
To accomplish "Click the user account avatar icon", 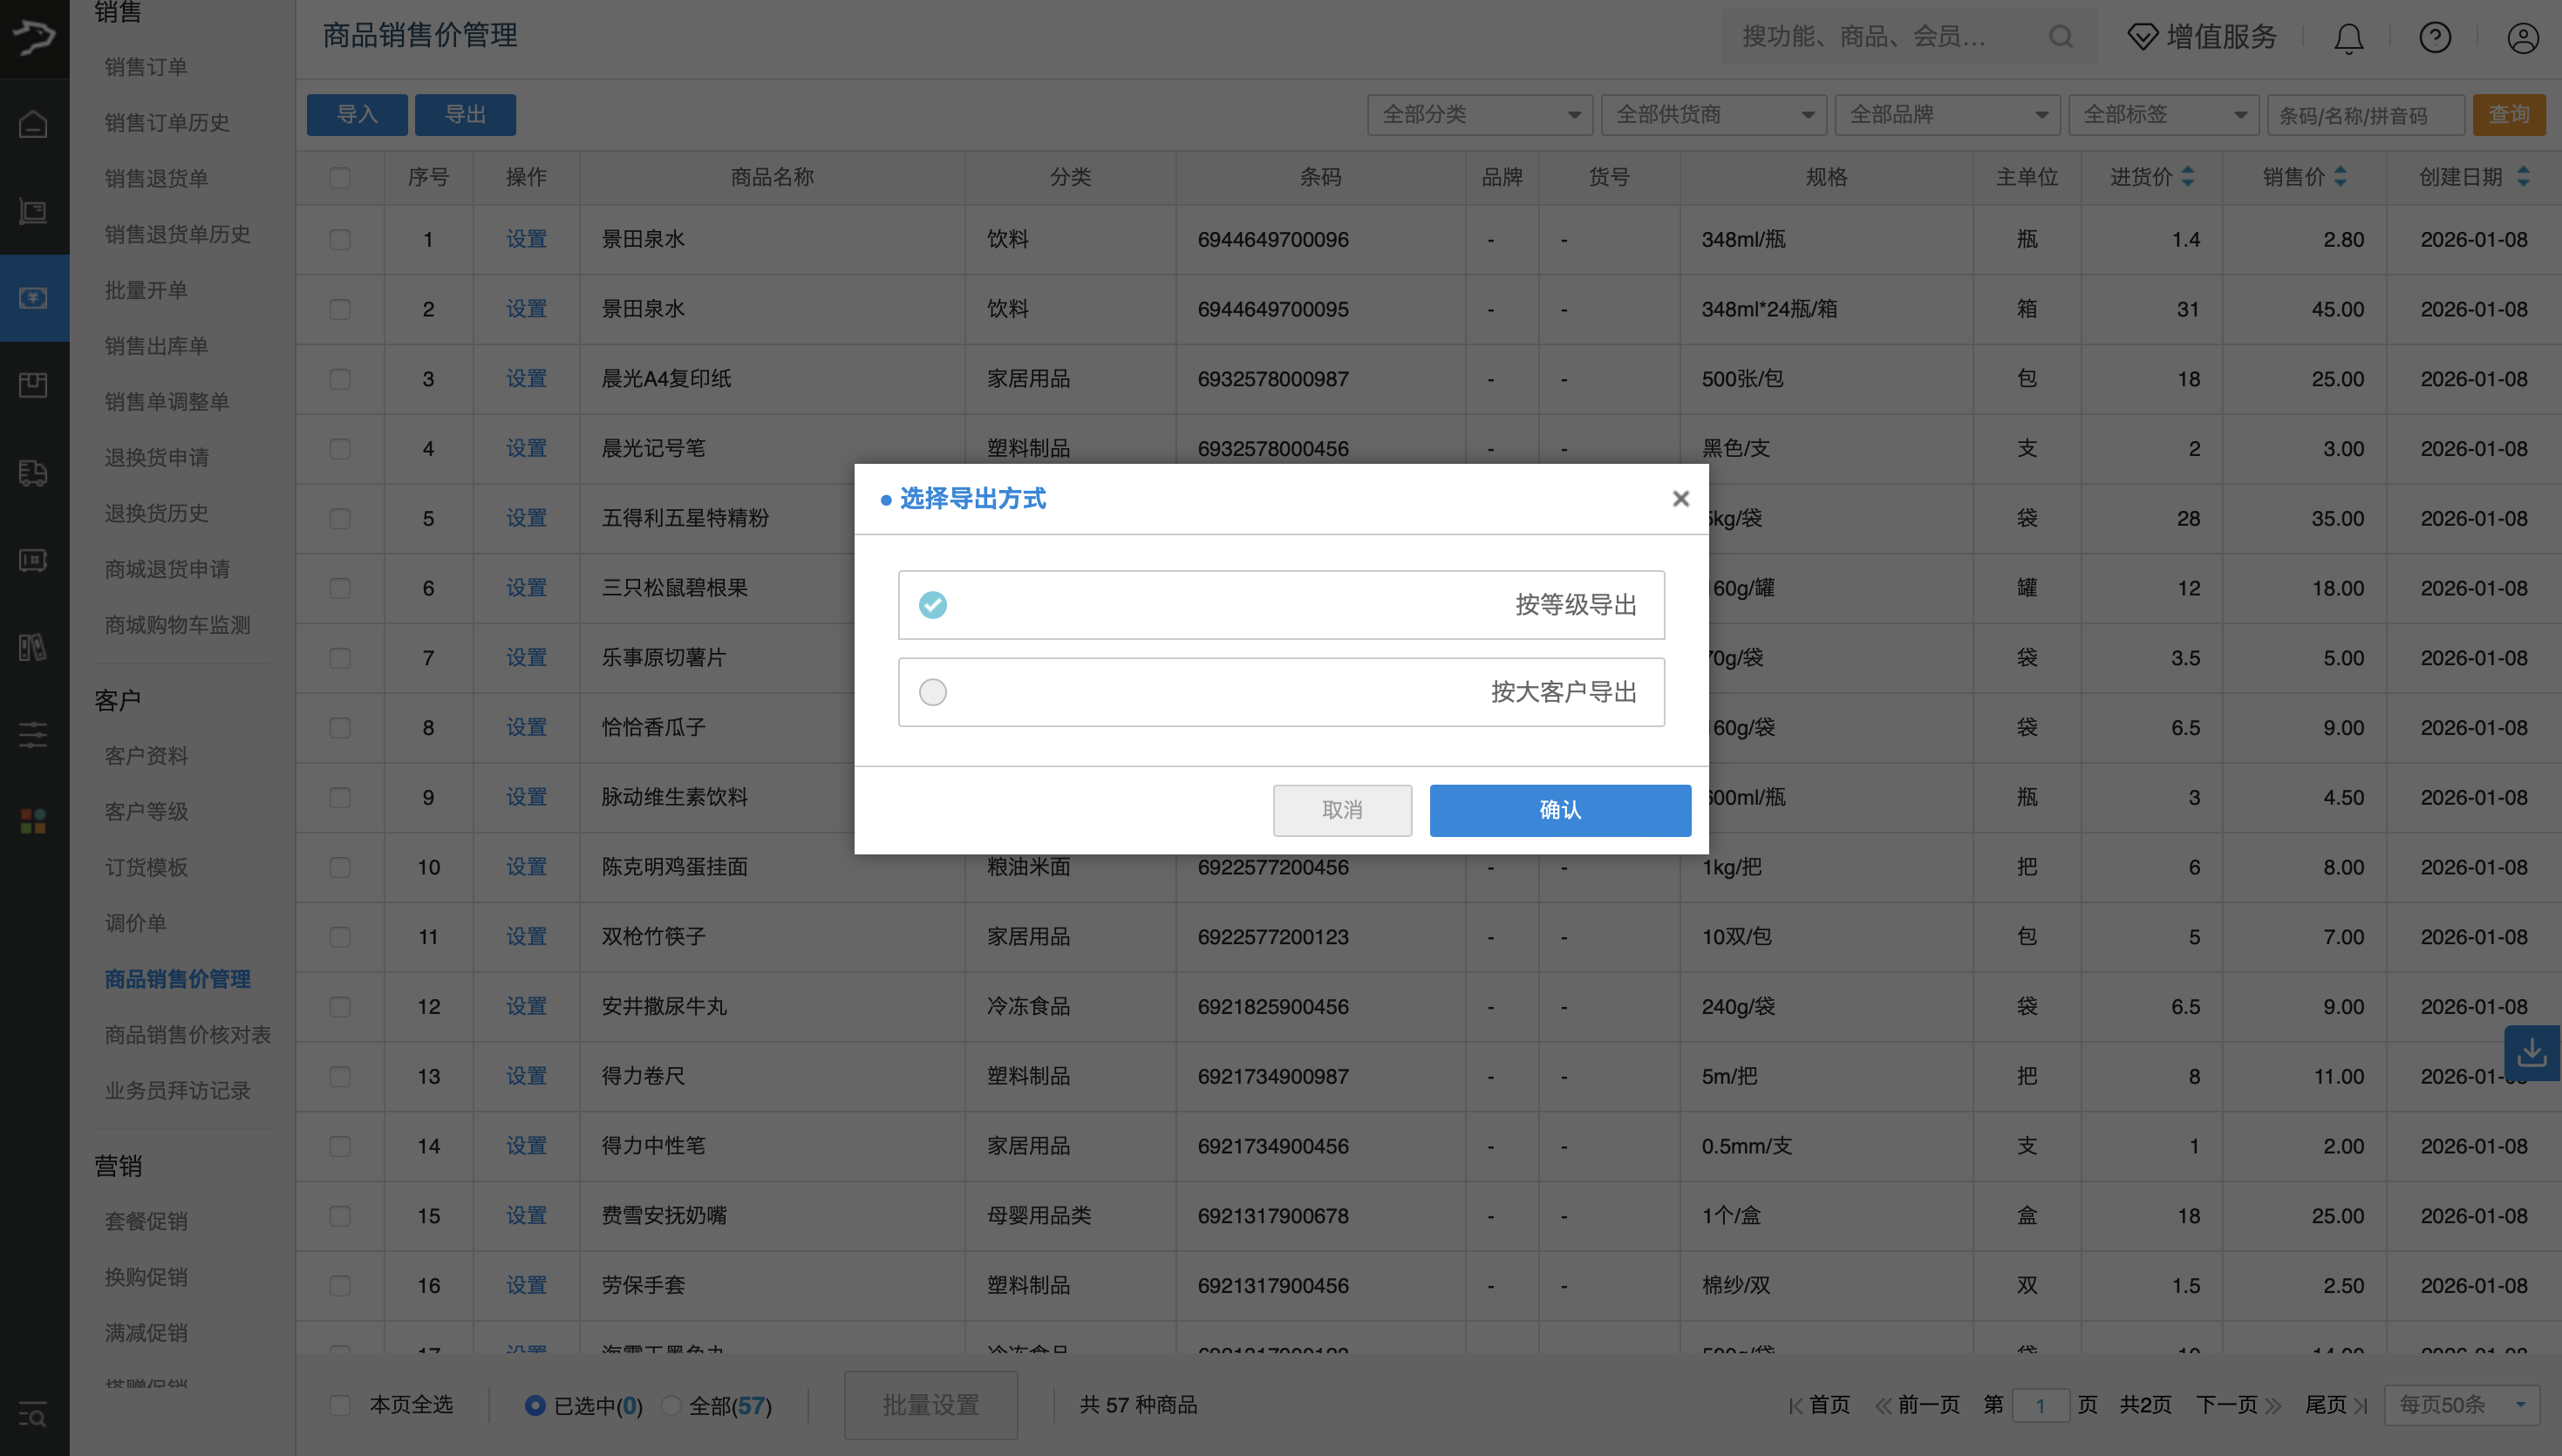I will tap(2522, 38).
